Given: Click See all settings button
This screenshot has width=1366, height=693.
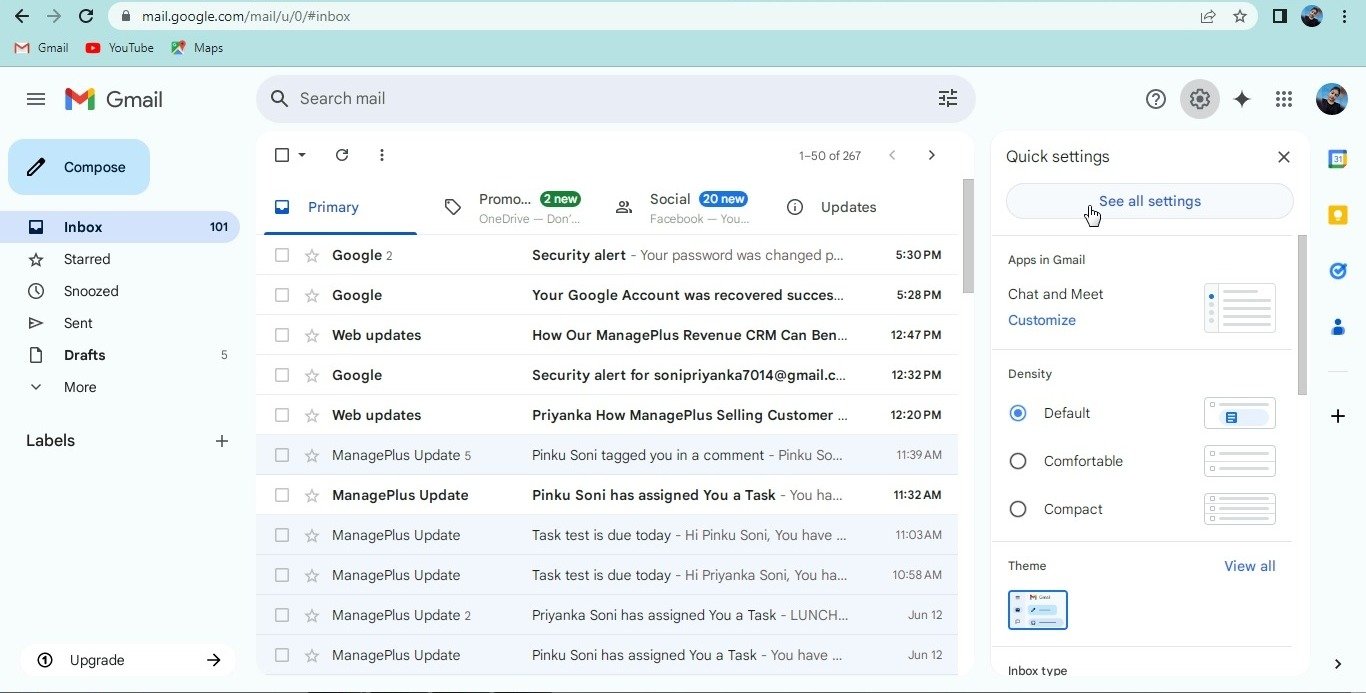Looking at the screenshot, I should click(x=1149, y=201).
